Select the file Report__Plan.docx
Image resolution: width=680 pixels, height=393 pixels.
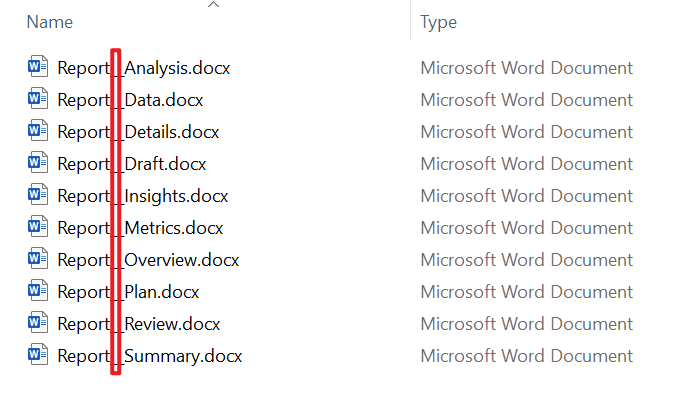(128, 292)
